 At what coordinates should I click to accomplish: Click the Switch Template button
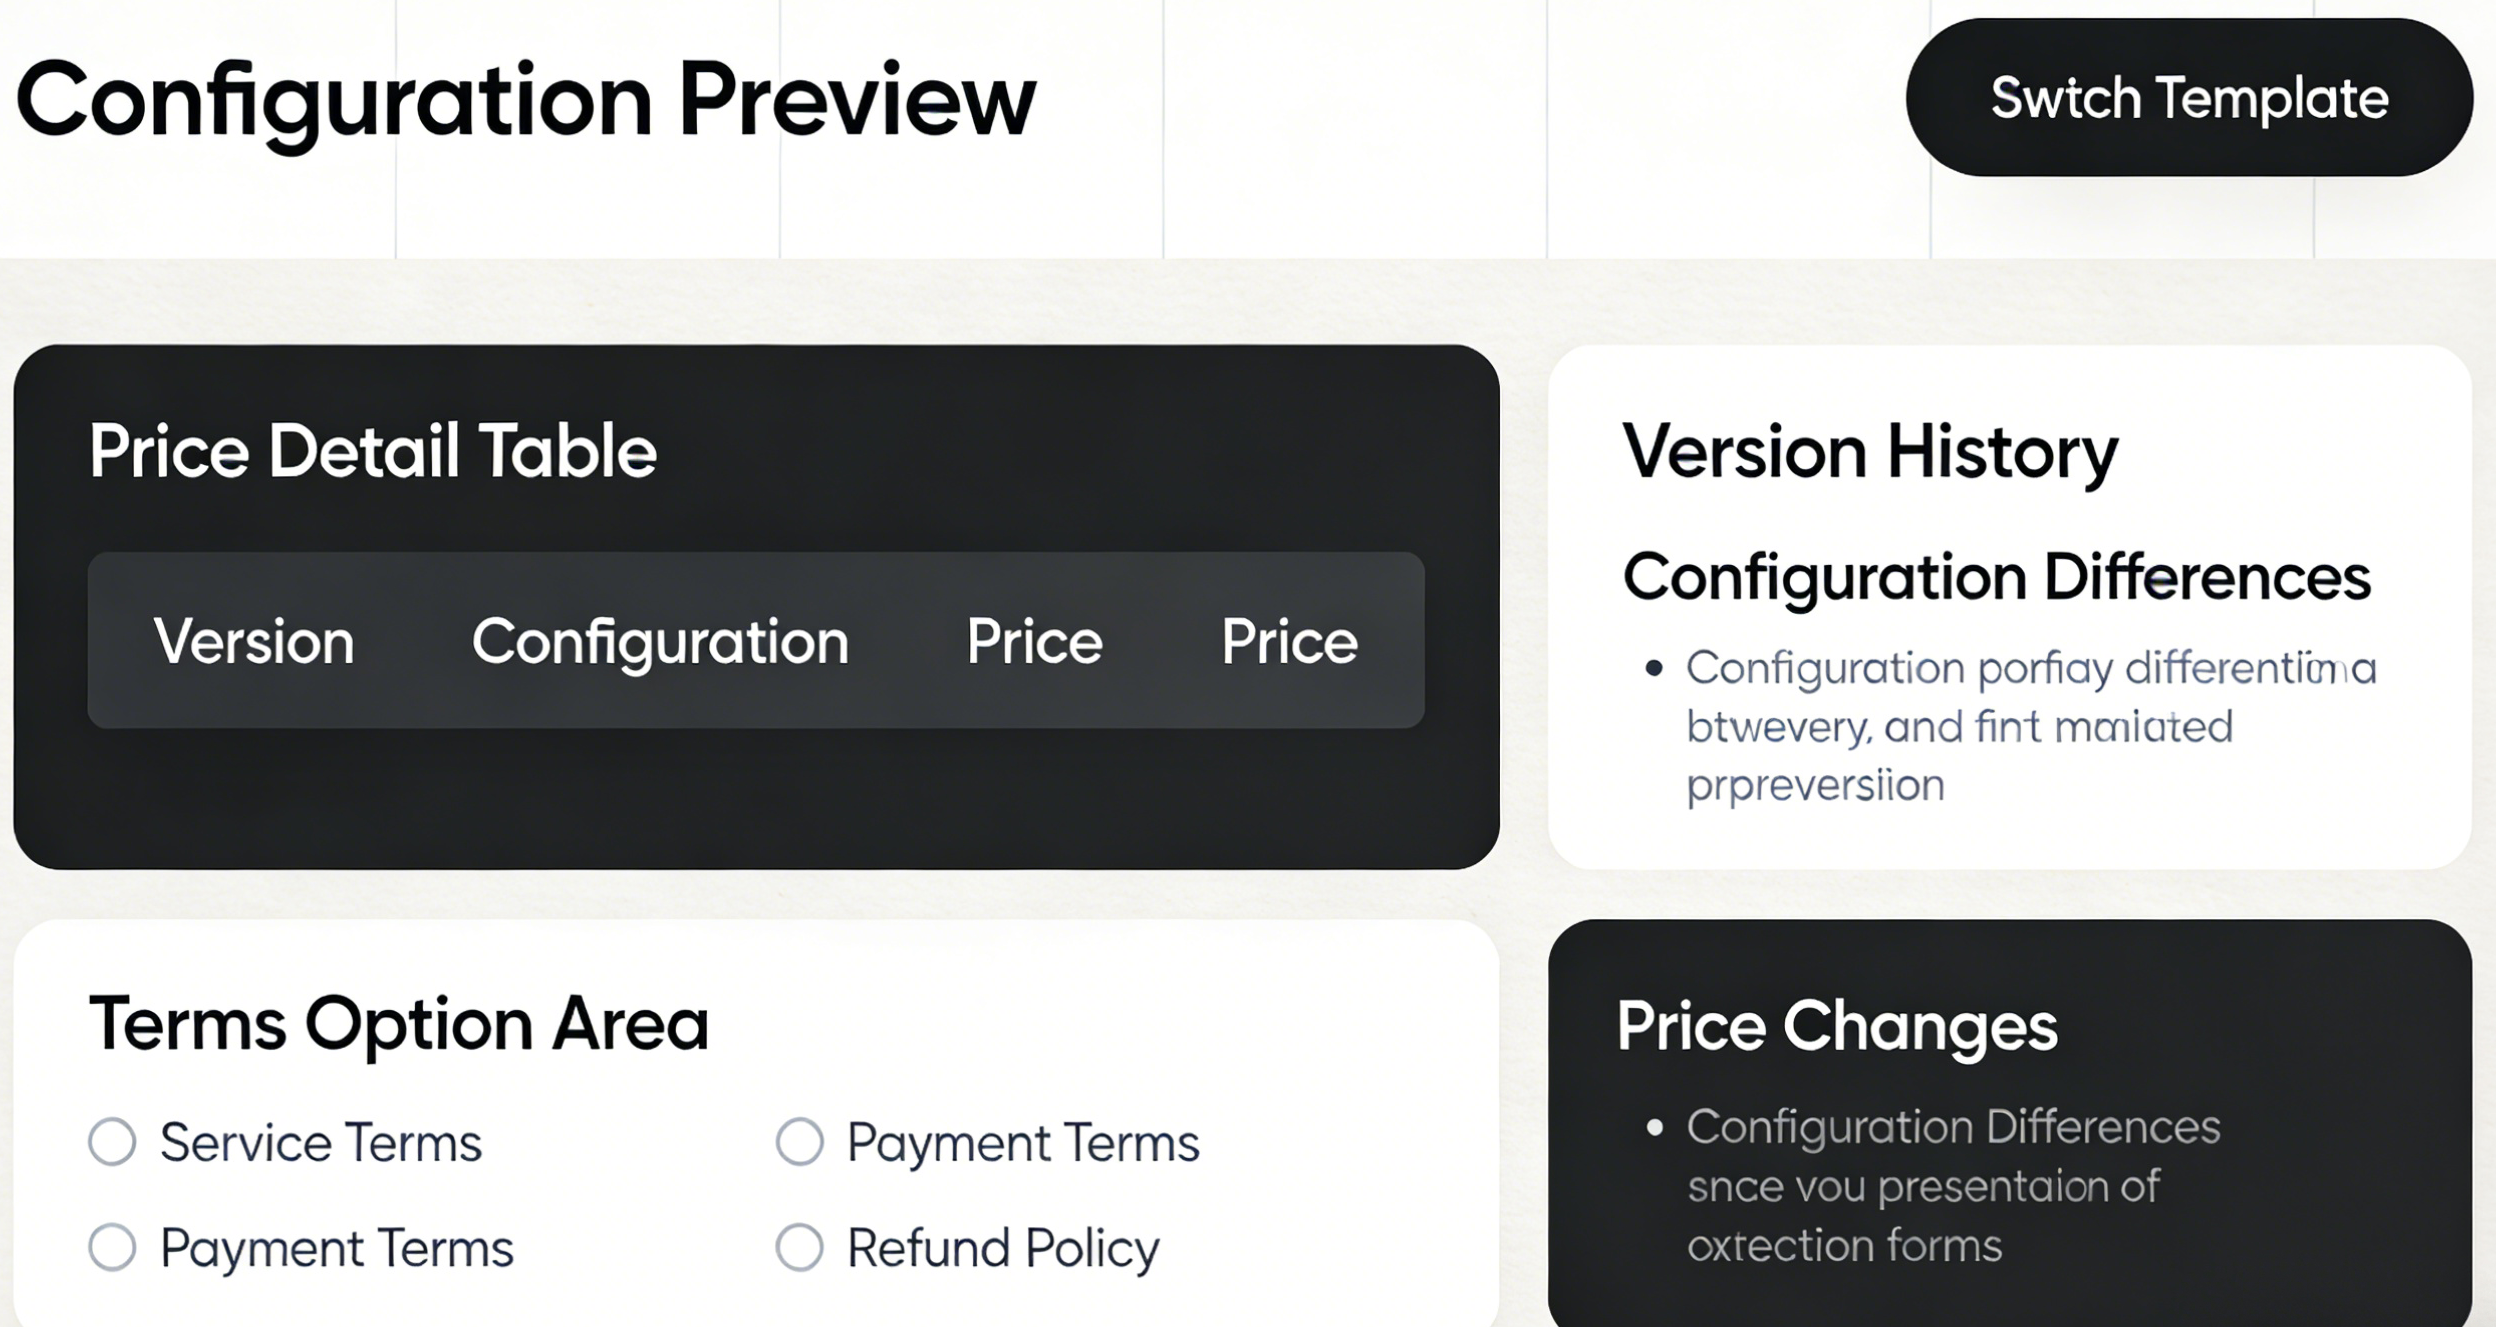pyautogui.click(x=2188, y=98)
